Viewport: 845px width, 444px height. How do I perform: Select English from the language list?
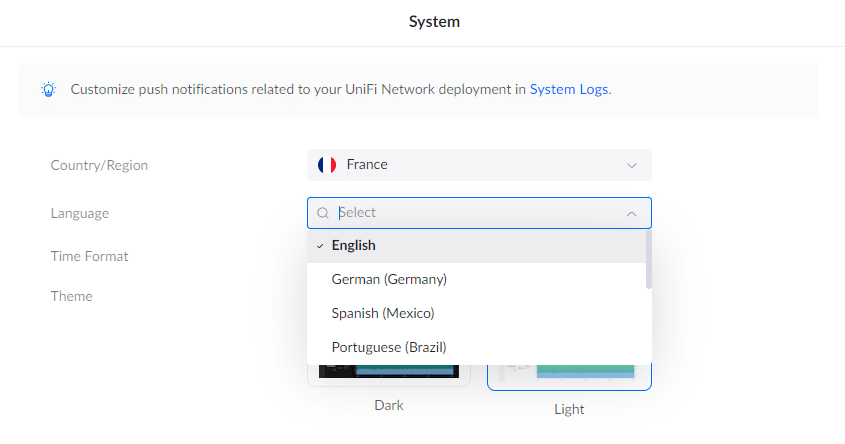tap(354, 246)
